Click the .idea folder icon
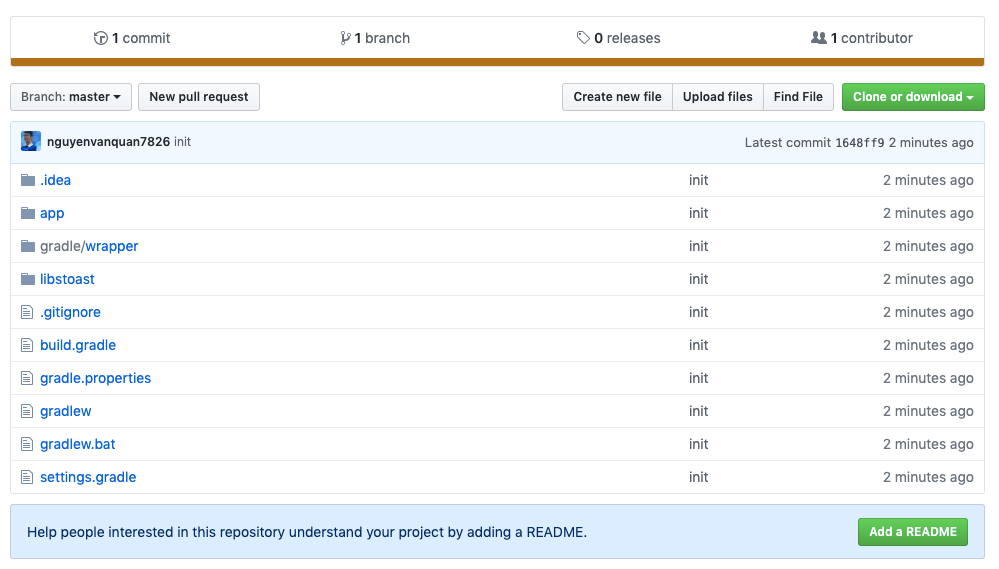The width and height of the screenshot is (999, 569). point(27,180)
